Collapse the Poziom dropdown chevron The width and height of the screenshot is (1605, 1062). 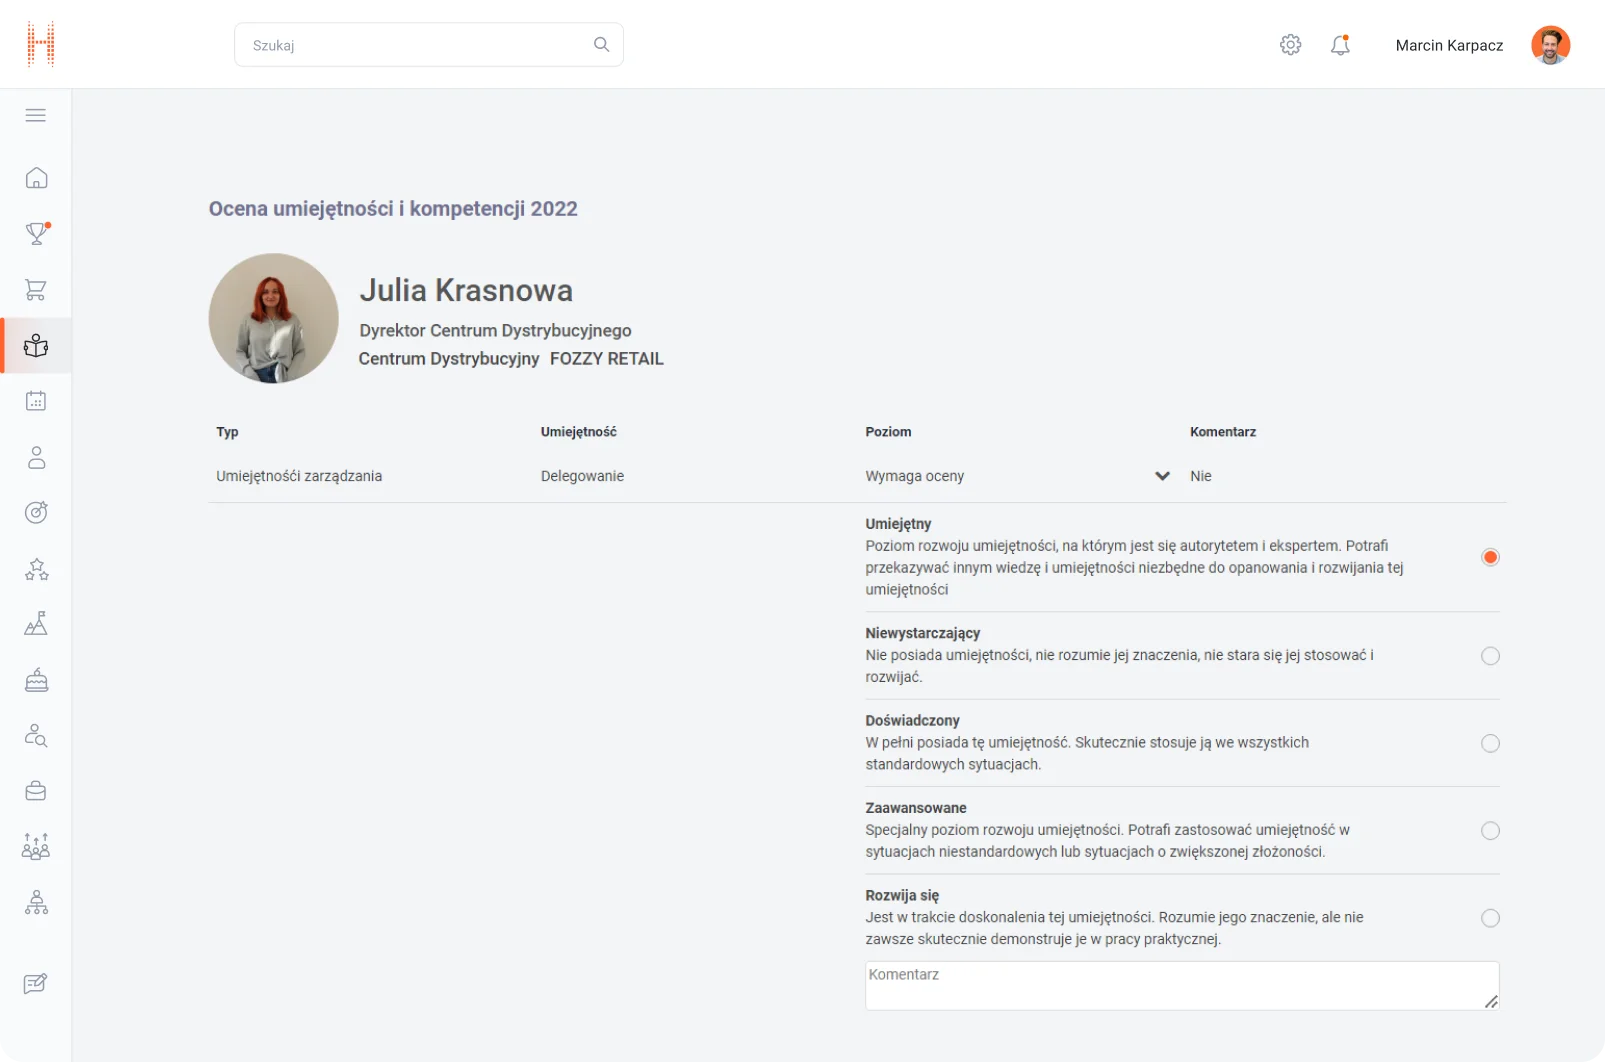click(1162, 476)
